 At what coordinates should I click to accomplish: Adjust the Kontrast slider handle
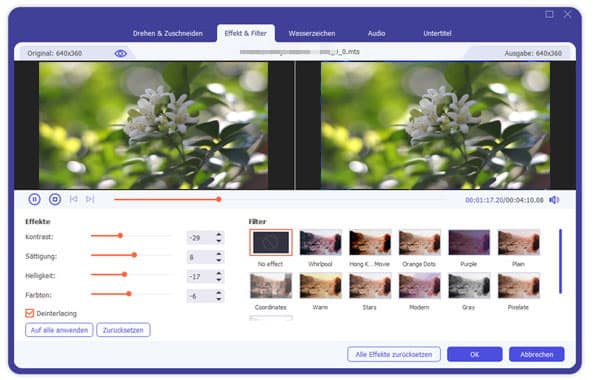point(120,236)
